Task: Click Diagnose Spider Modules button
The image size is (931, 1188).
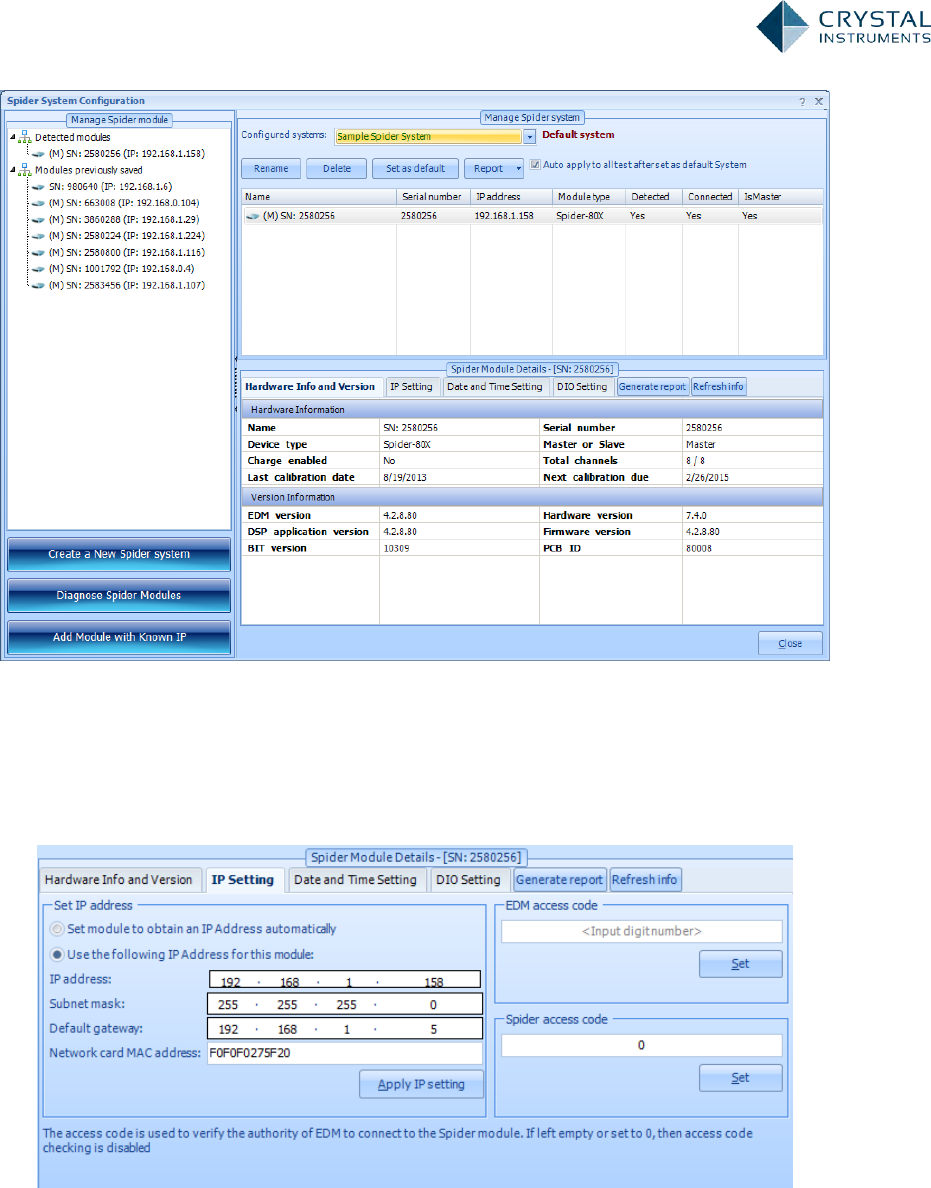Action: (119, 596)
